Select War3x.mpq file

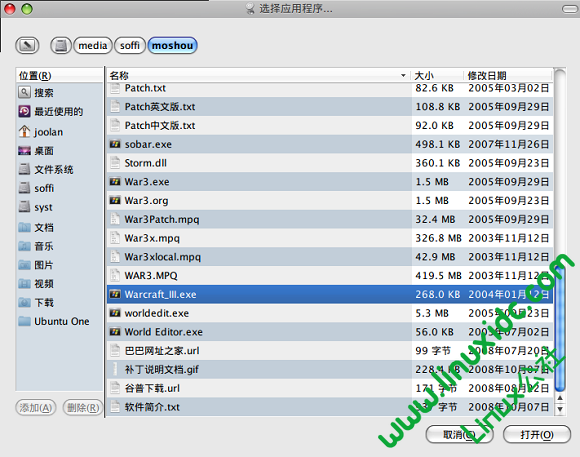pyautogui.click(x=330, y=238)
